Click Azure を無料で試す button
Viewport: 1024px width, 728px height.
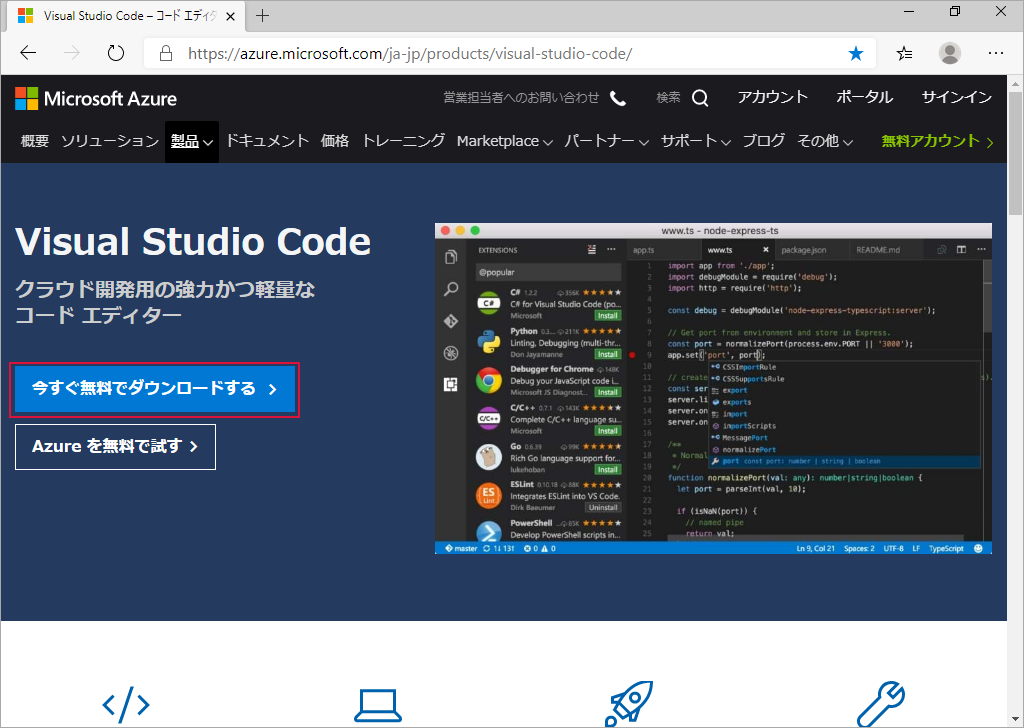pos(116,447)
